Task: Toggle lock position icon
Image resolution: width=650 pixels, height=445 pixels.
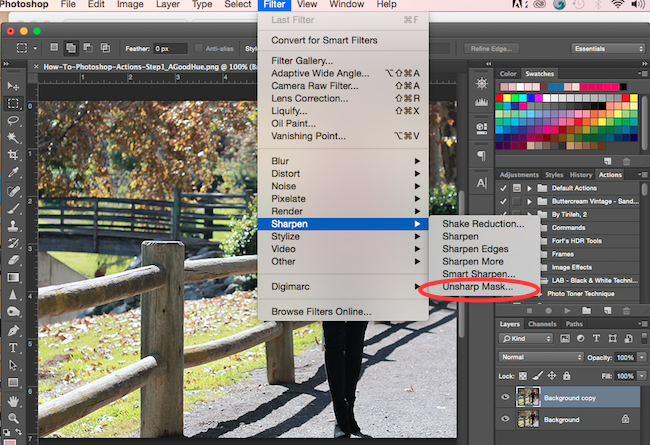Action: tap(552, 376)
